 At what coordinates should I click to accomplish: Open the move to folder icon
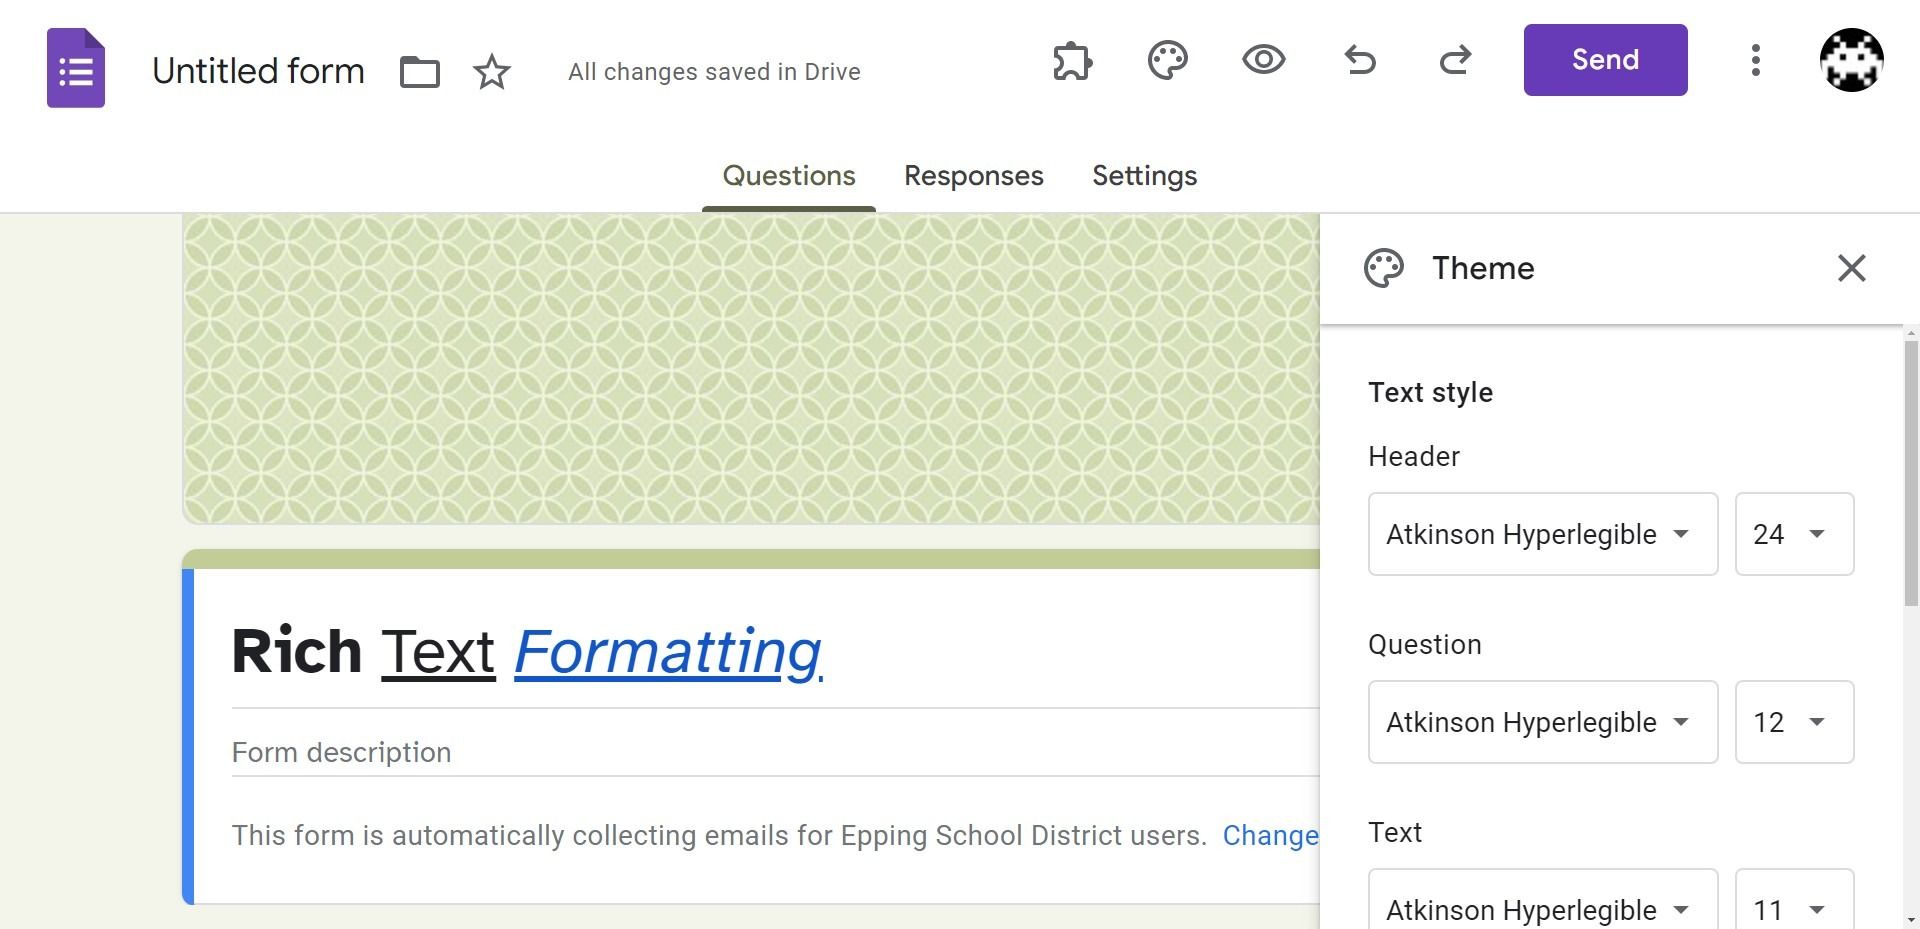click(x=420, y=72)
